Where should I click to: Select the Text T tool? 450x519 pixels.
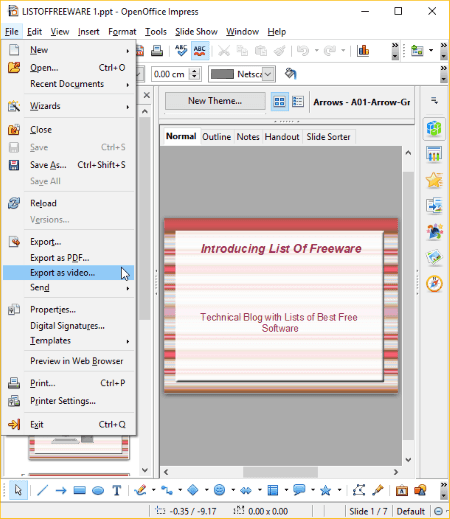pyautogui.click(x=116, y=490)
